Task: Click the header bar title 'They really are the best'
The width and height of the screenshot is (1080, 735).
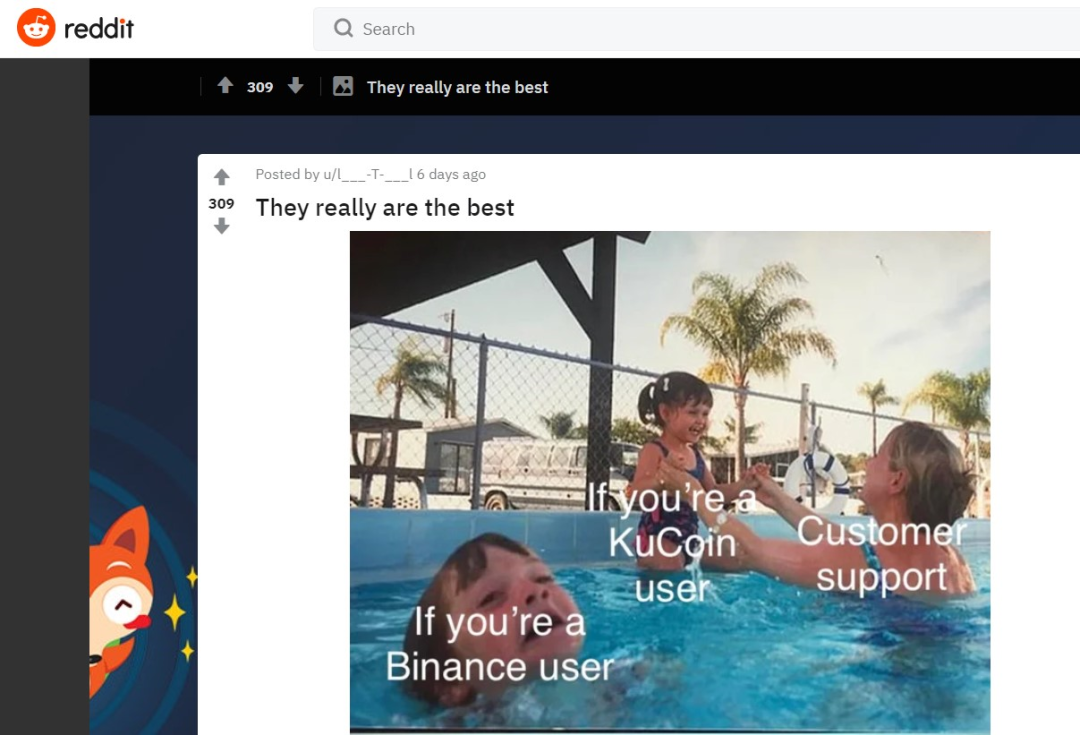Action: click(457, 87)
